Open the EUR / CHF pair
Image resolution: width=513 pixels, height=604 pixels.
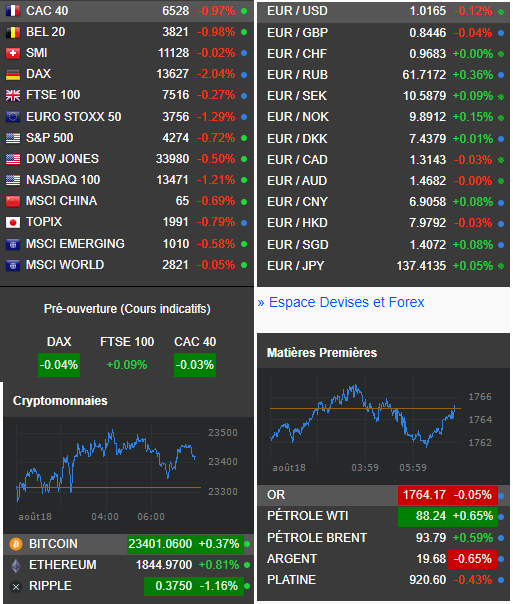383,54
